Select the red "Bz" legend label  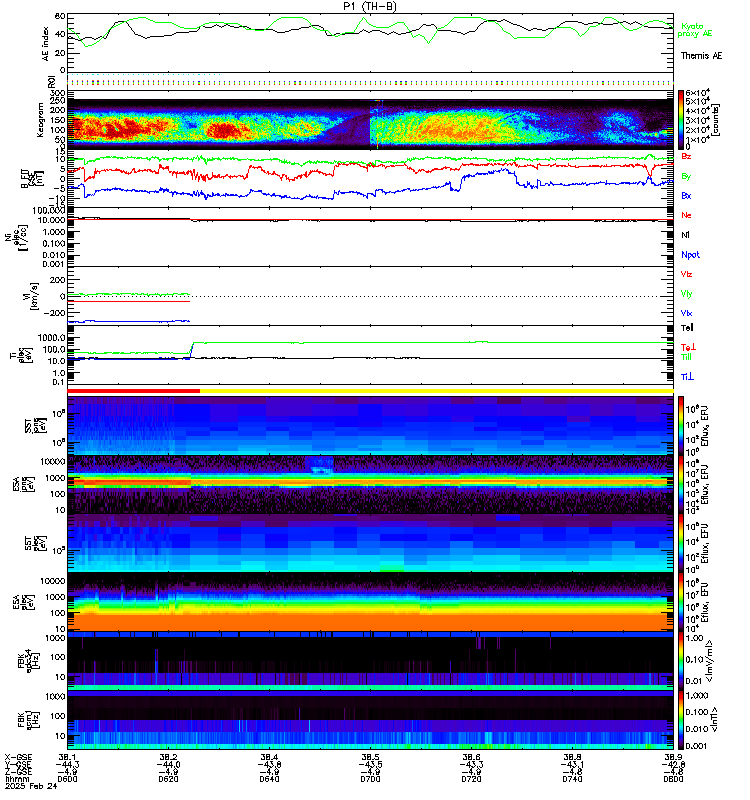coord(686,156)
